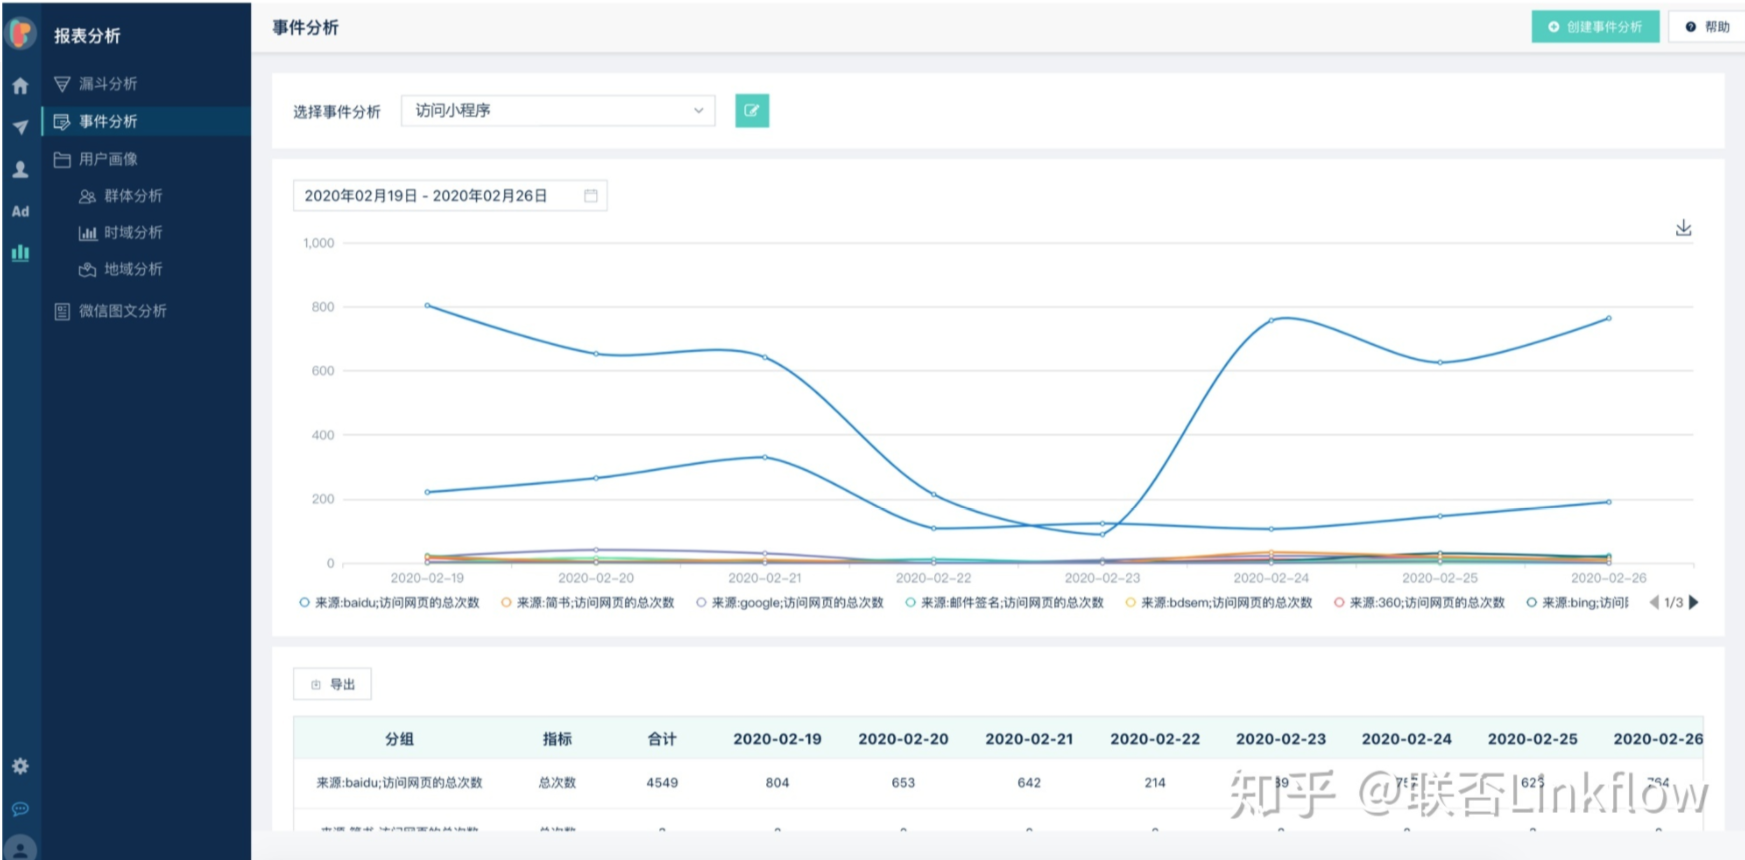The image size is (1745, 860).
Task: Click baidu row value 214
Action: point(1155,783)
